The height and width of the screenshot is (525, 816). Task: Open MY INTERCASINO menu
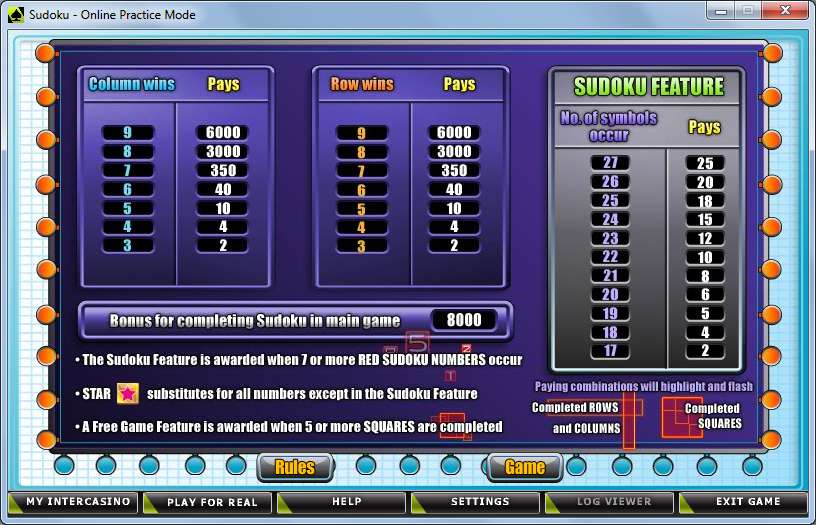[73, 502]
